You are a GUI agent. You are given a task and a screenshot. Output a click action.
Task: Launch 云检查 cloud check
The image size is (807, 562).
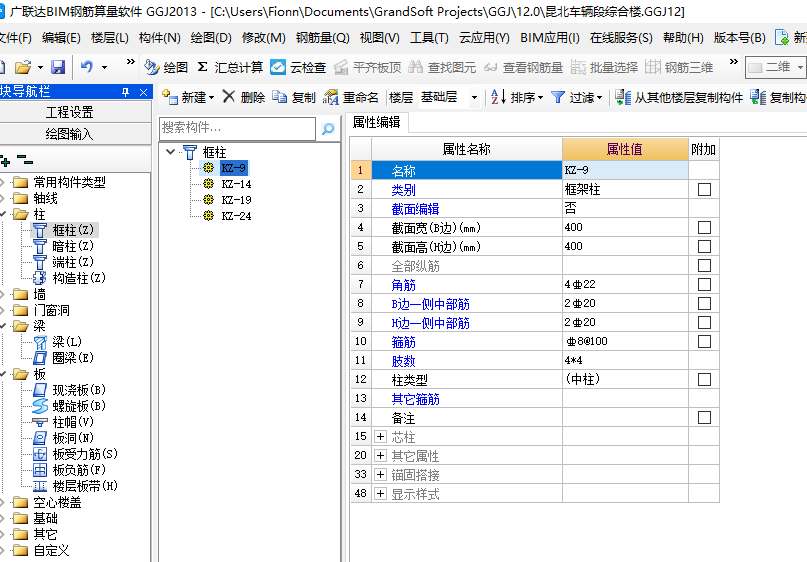click(x=299, y=67)
